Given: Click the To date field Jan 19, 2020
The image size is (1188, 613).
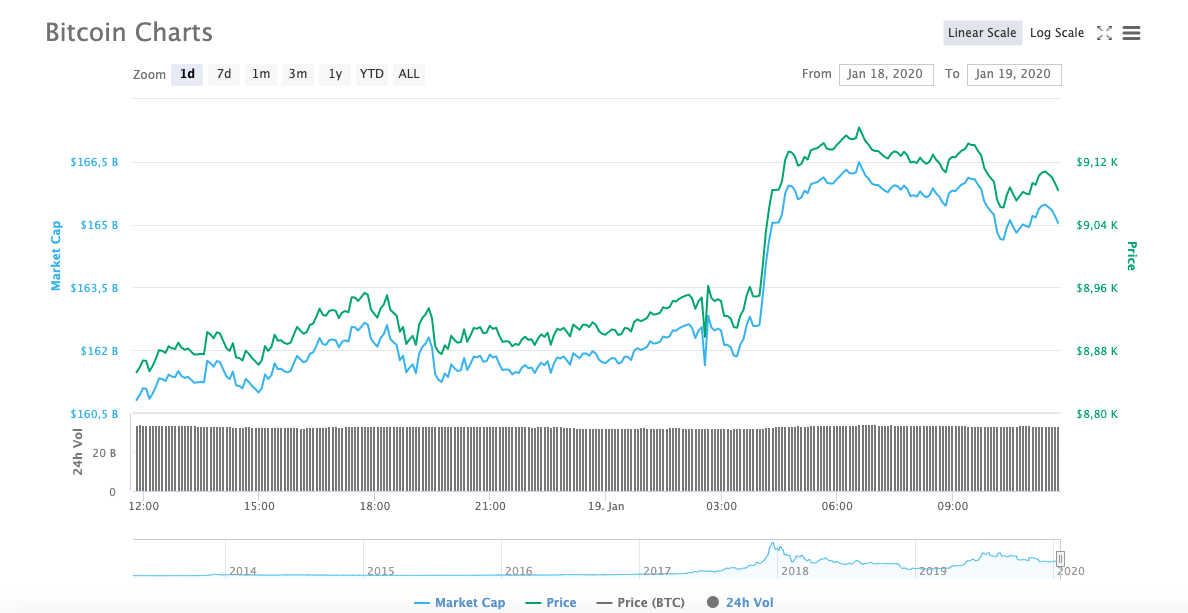Looking at the screenshot, I should click(1014, 73).
